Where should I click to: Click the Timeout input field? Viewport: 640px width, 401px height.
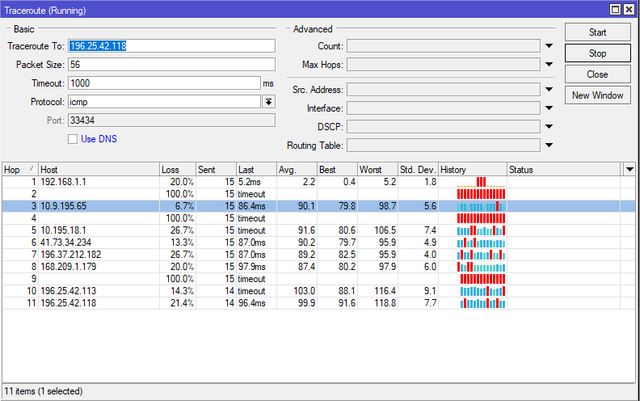pyautogui.click(x=164, y=83)
